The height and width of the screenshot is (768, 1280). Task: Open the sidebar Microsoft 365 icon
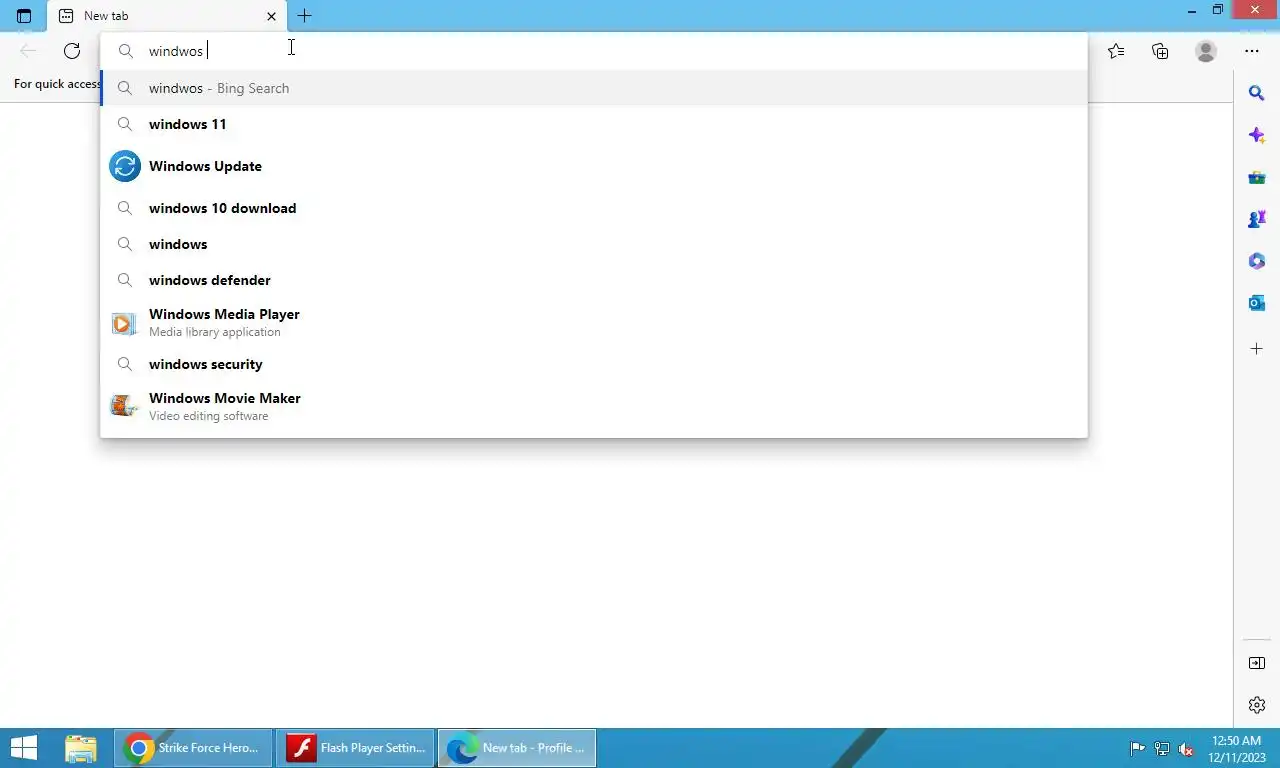click(x=1257, y=261)
